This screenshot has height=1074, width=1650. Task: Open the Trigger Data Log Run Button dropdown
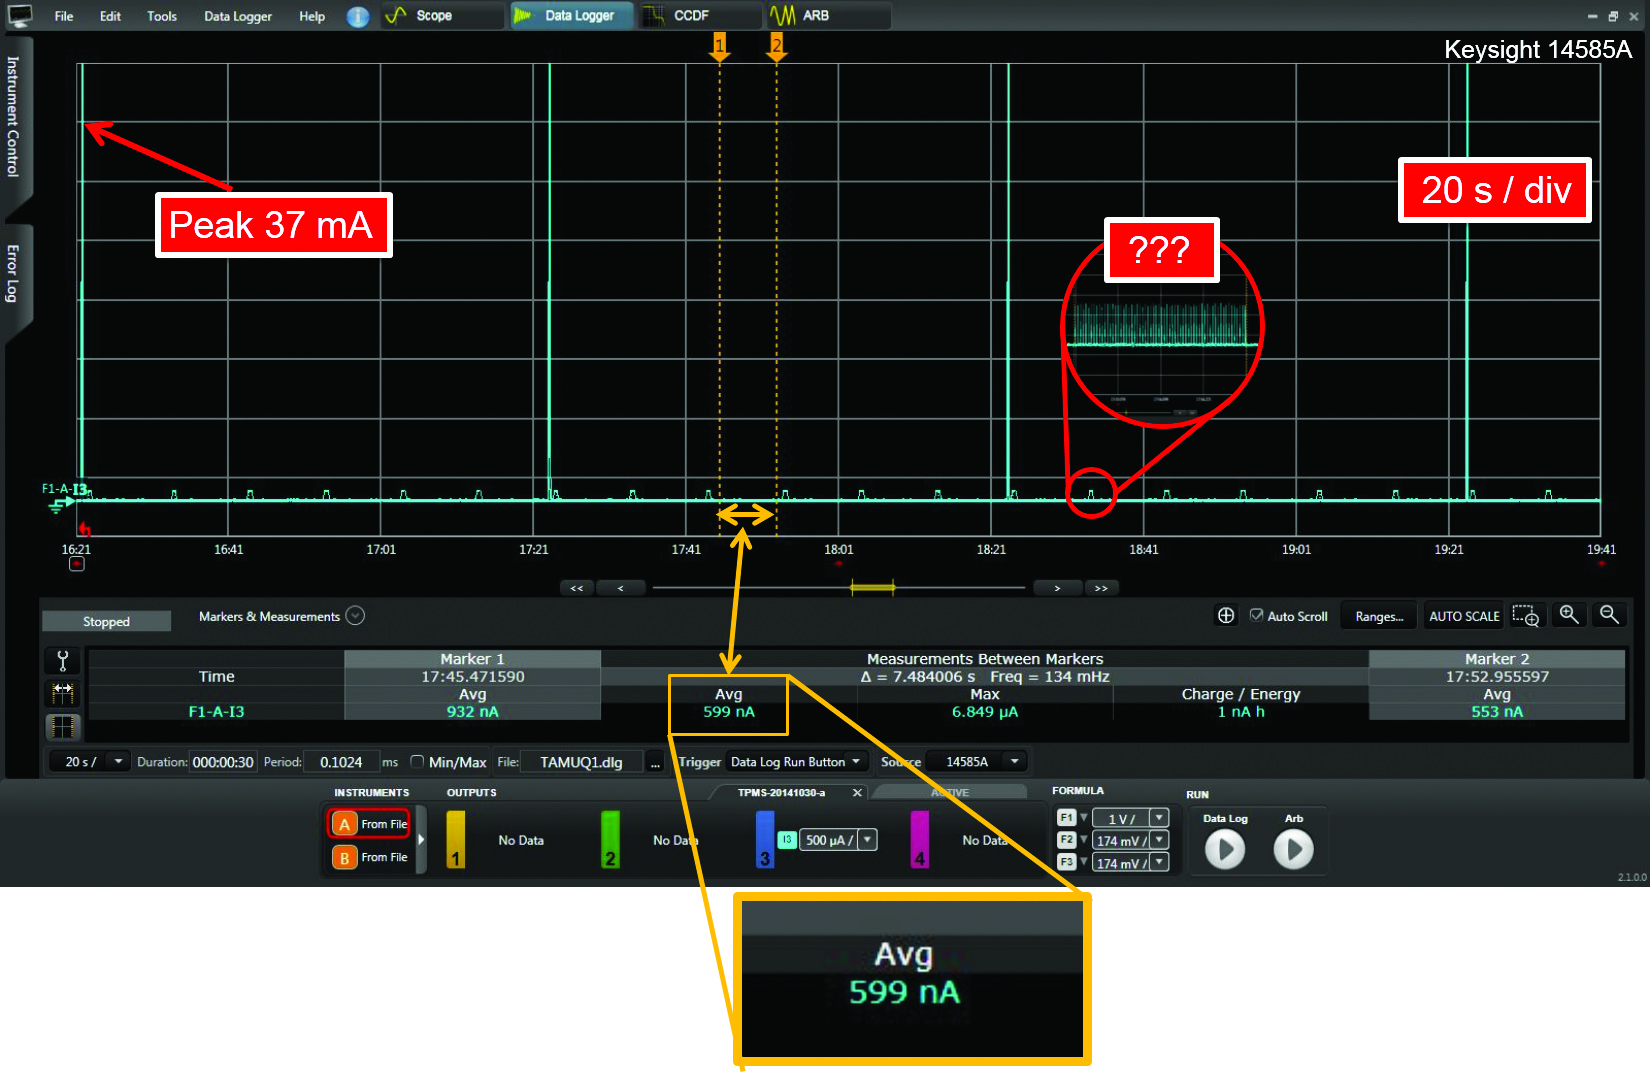pyautogui.click(x=796, y=762)
